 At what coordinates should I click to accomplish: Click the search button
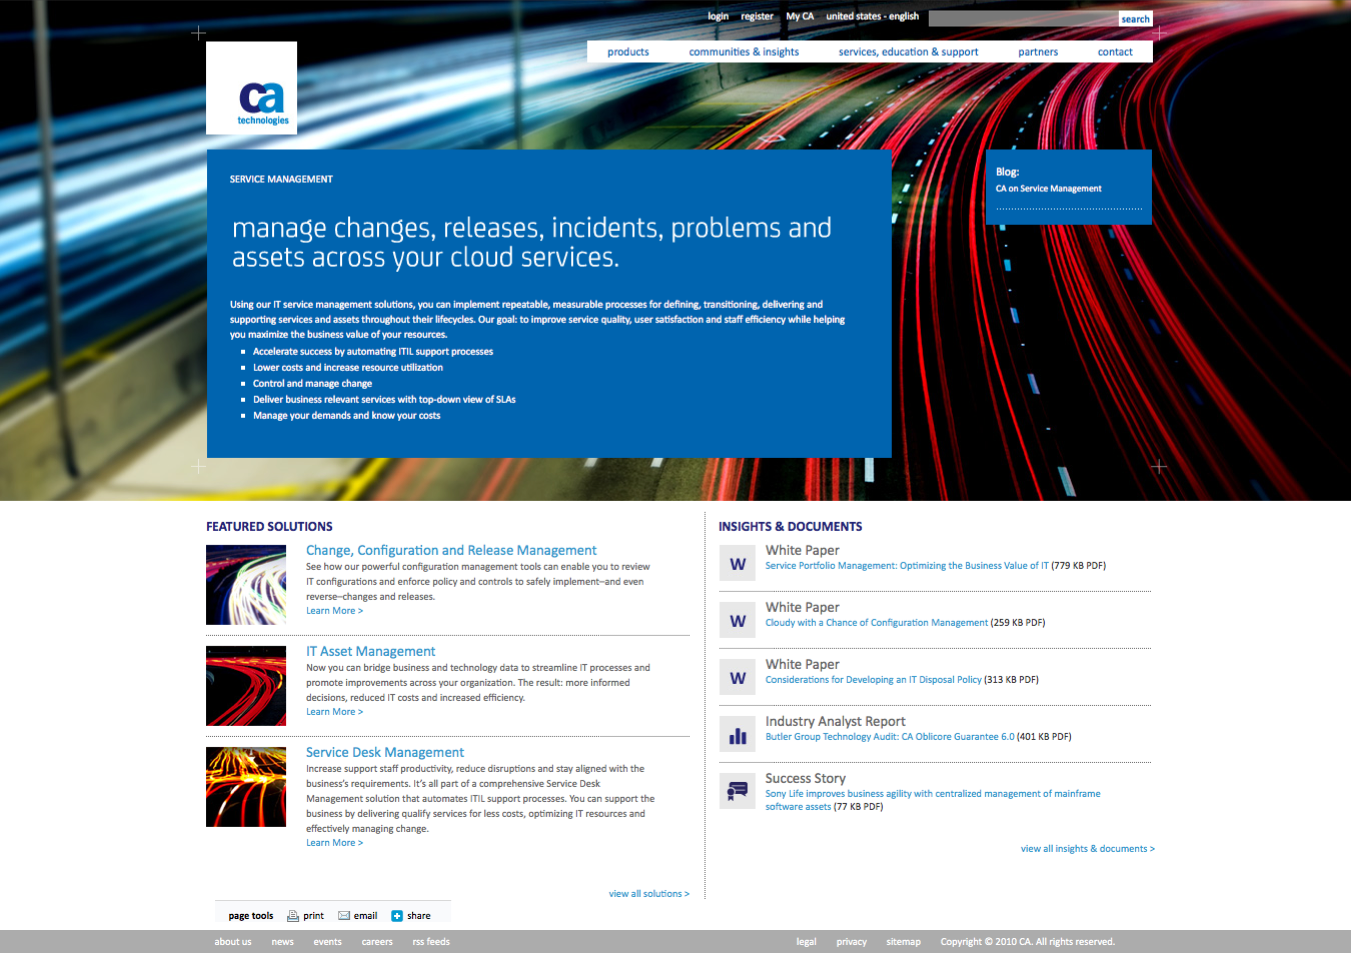(1135, 19)
